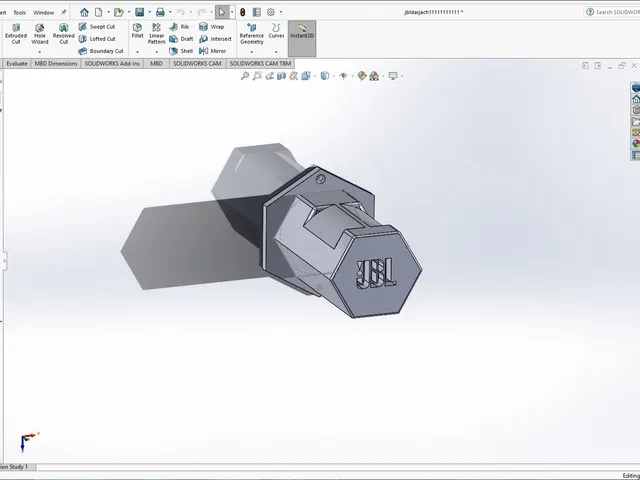Viewport: 640px width, 480px height.
Task: Click the Rib feature
Action: tap(179, 27)
